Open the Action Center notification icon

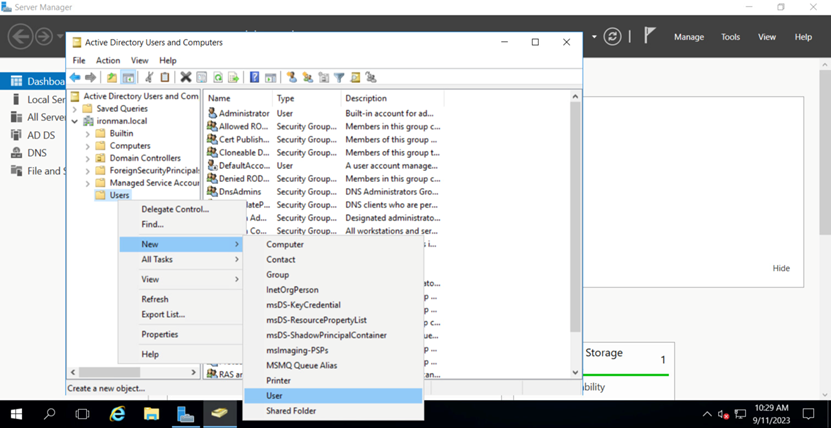pyautogui.click(x=809, y=414)
